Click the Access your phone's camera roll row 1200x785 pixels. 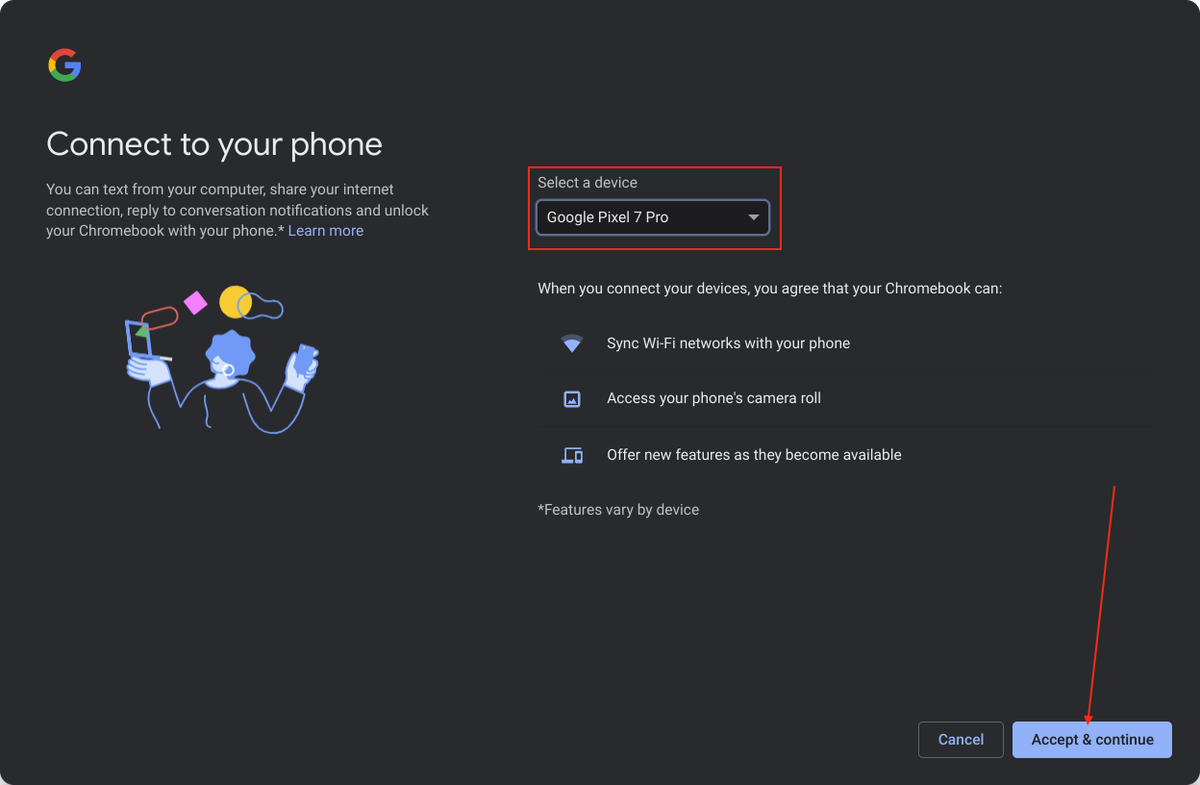(713, 398)
